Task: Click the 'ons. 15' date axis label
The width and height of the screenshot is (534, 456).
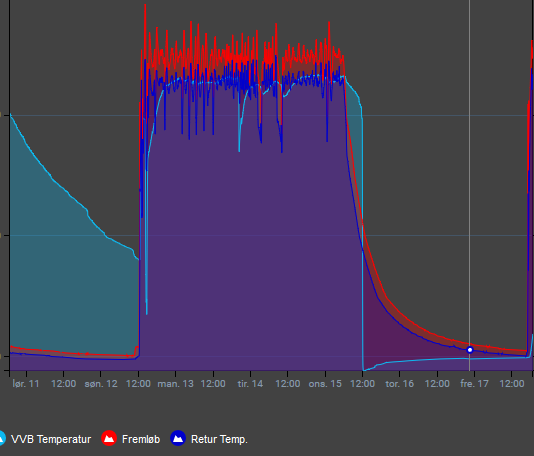Action: tap(325, 383)
